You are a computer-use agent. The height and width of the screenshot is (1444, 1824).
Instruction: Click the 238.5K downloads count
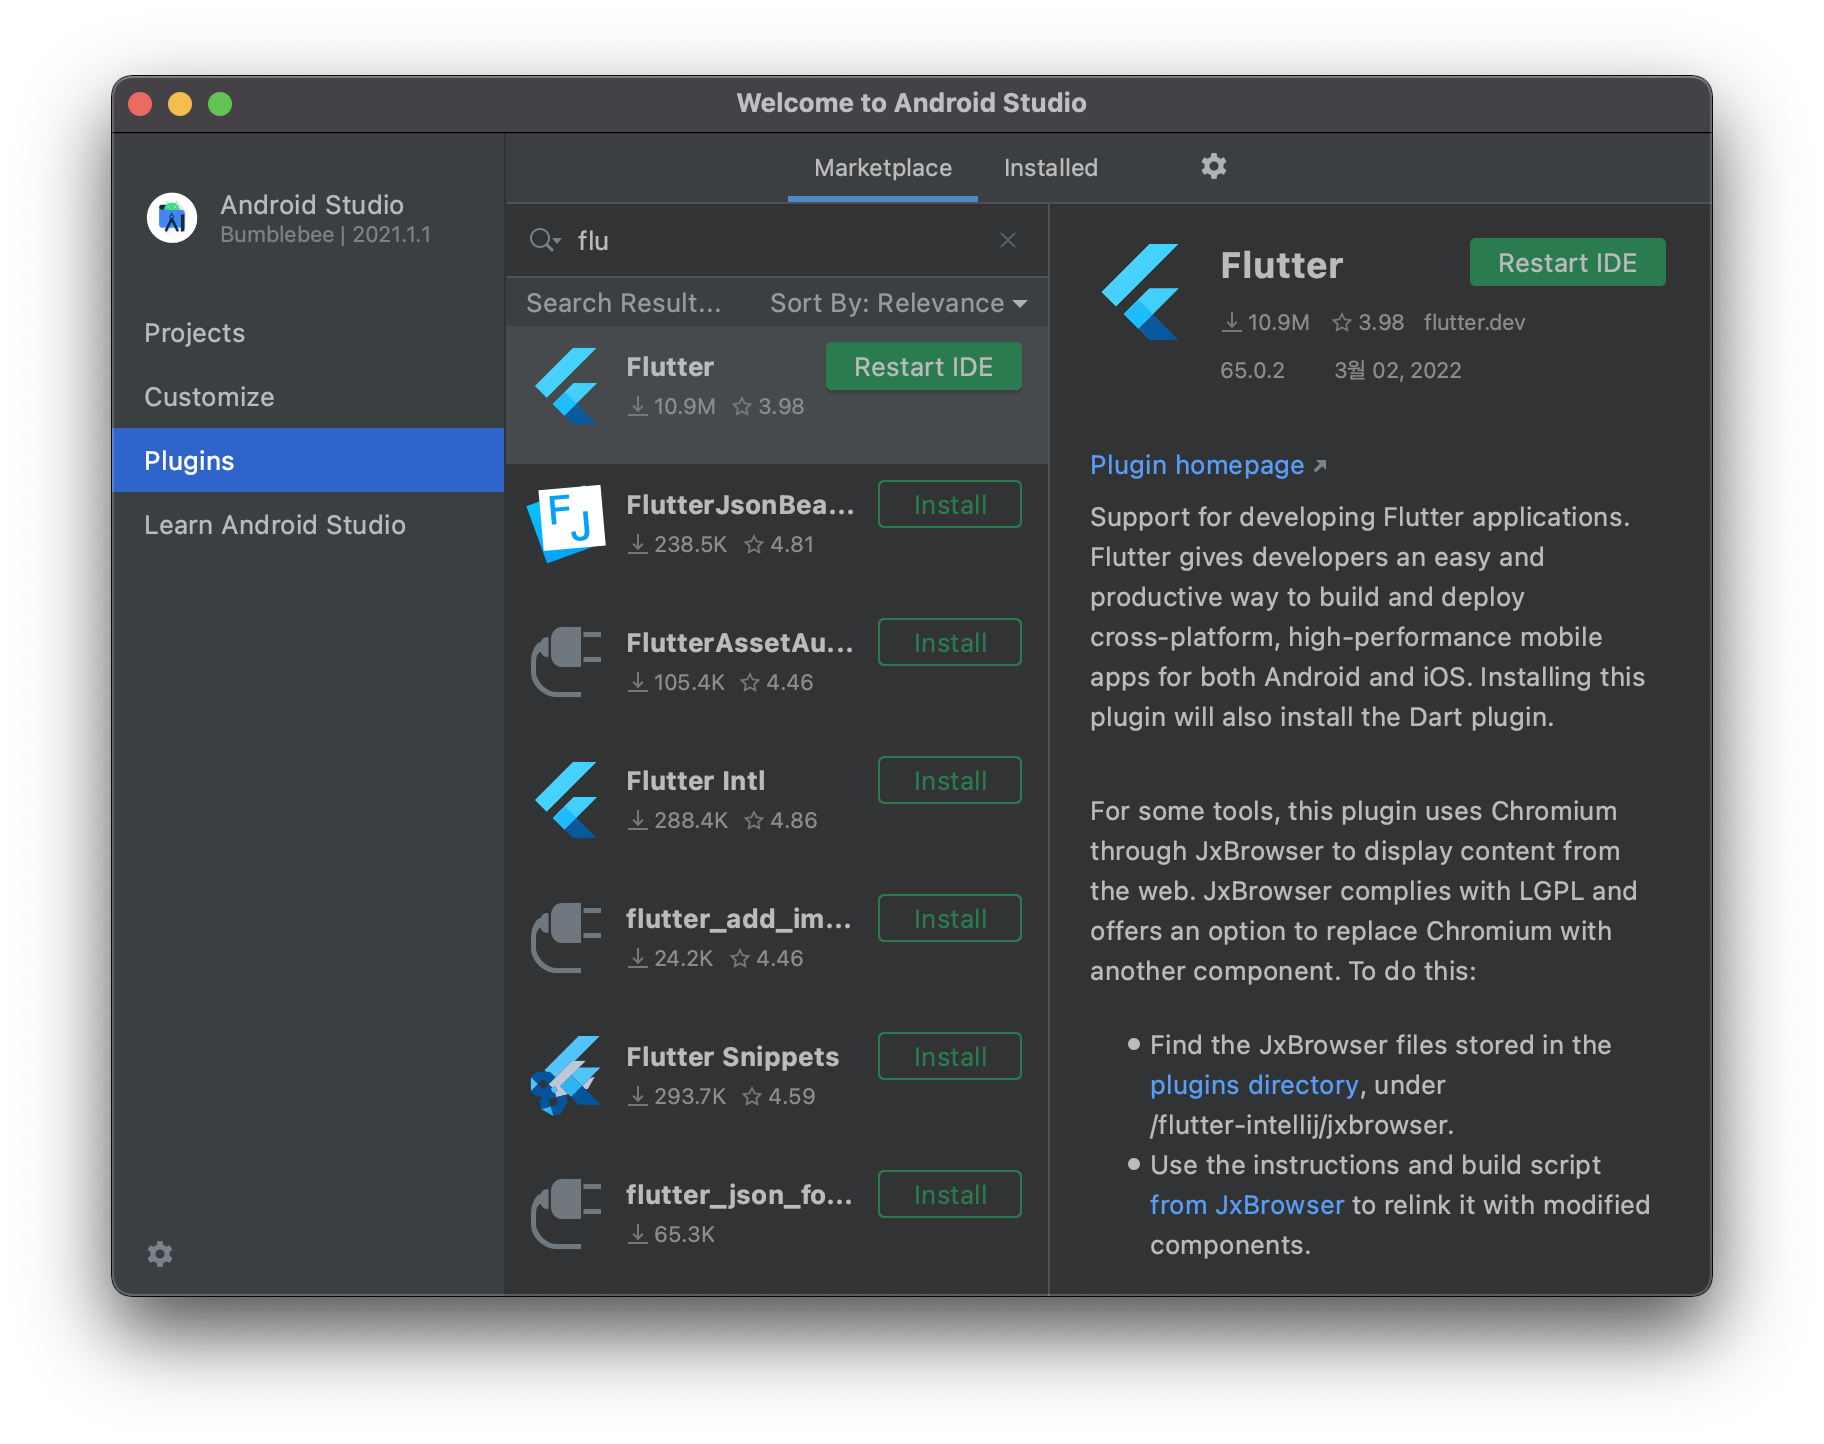tap(678, 544)
